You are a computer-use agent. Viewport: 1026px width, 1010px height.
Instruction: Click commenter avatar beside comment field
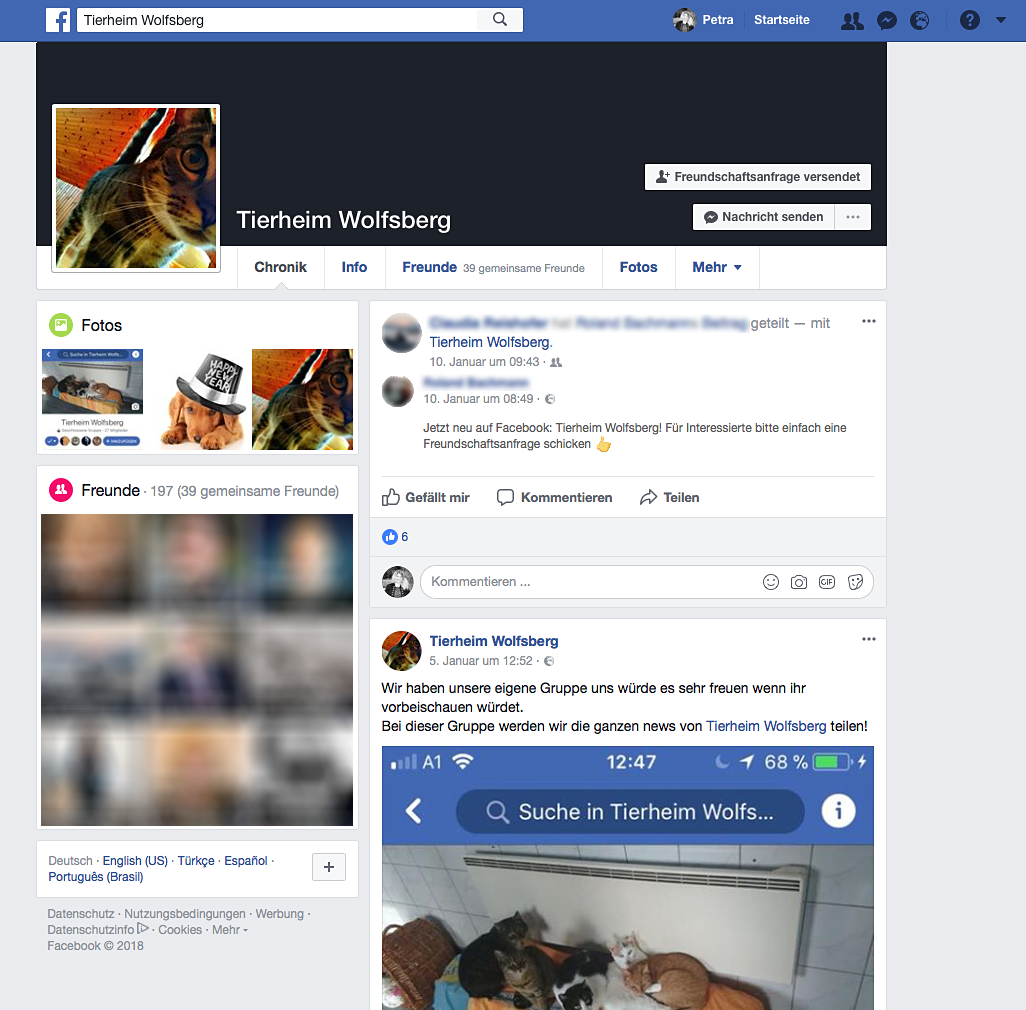398,582
